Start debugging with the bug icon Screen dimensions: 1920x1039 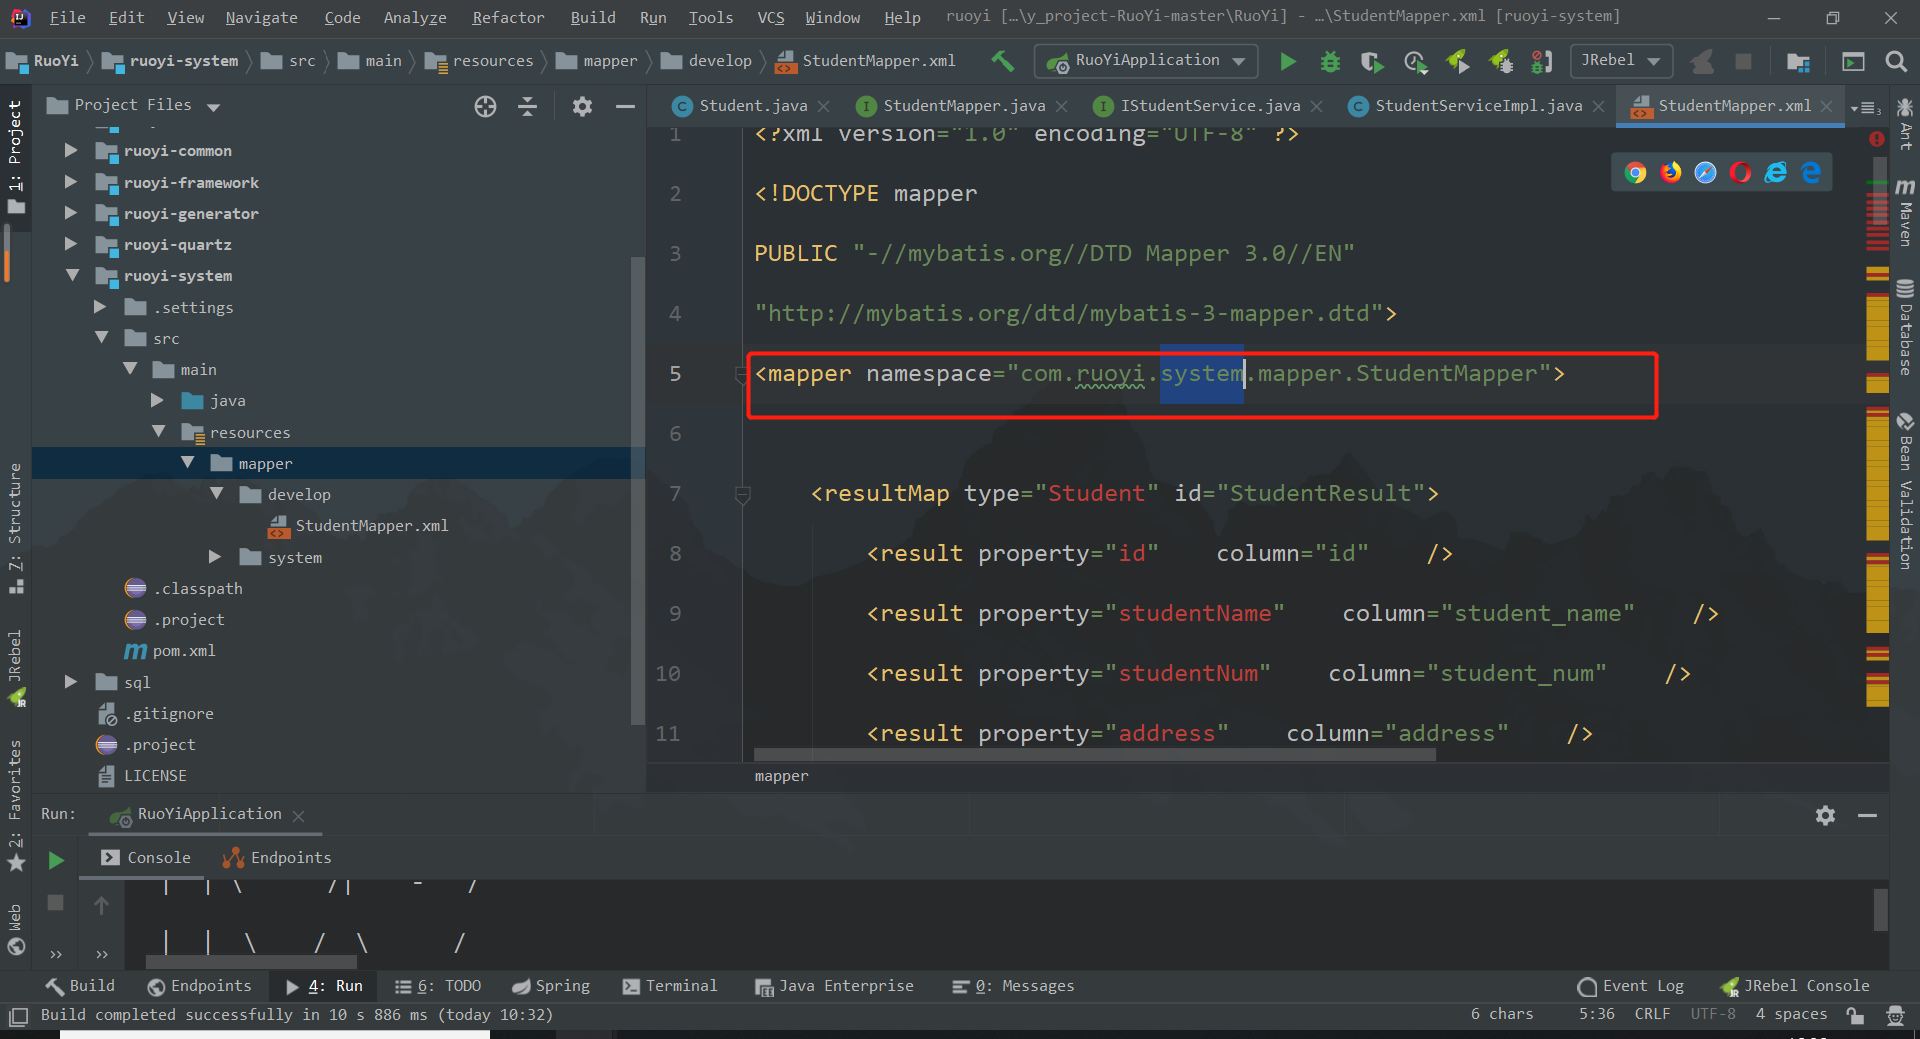pos(1330,62)
